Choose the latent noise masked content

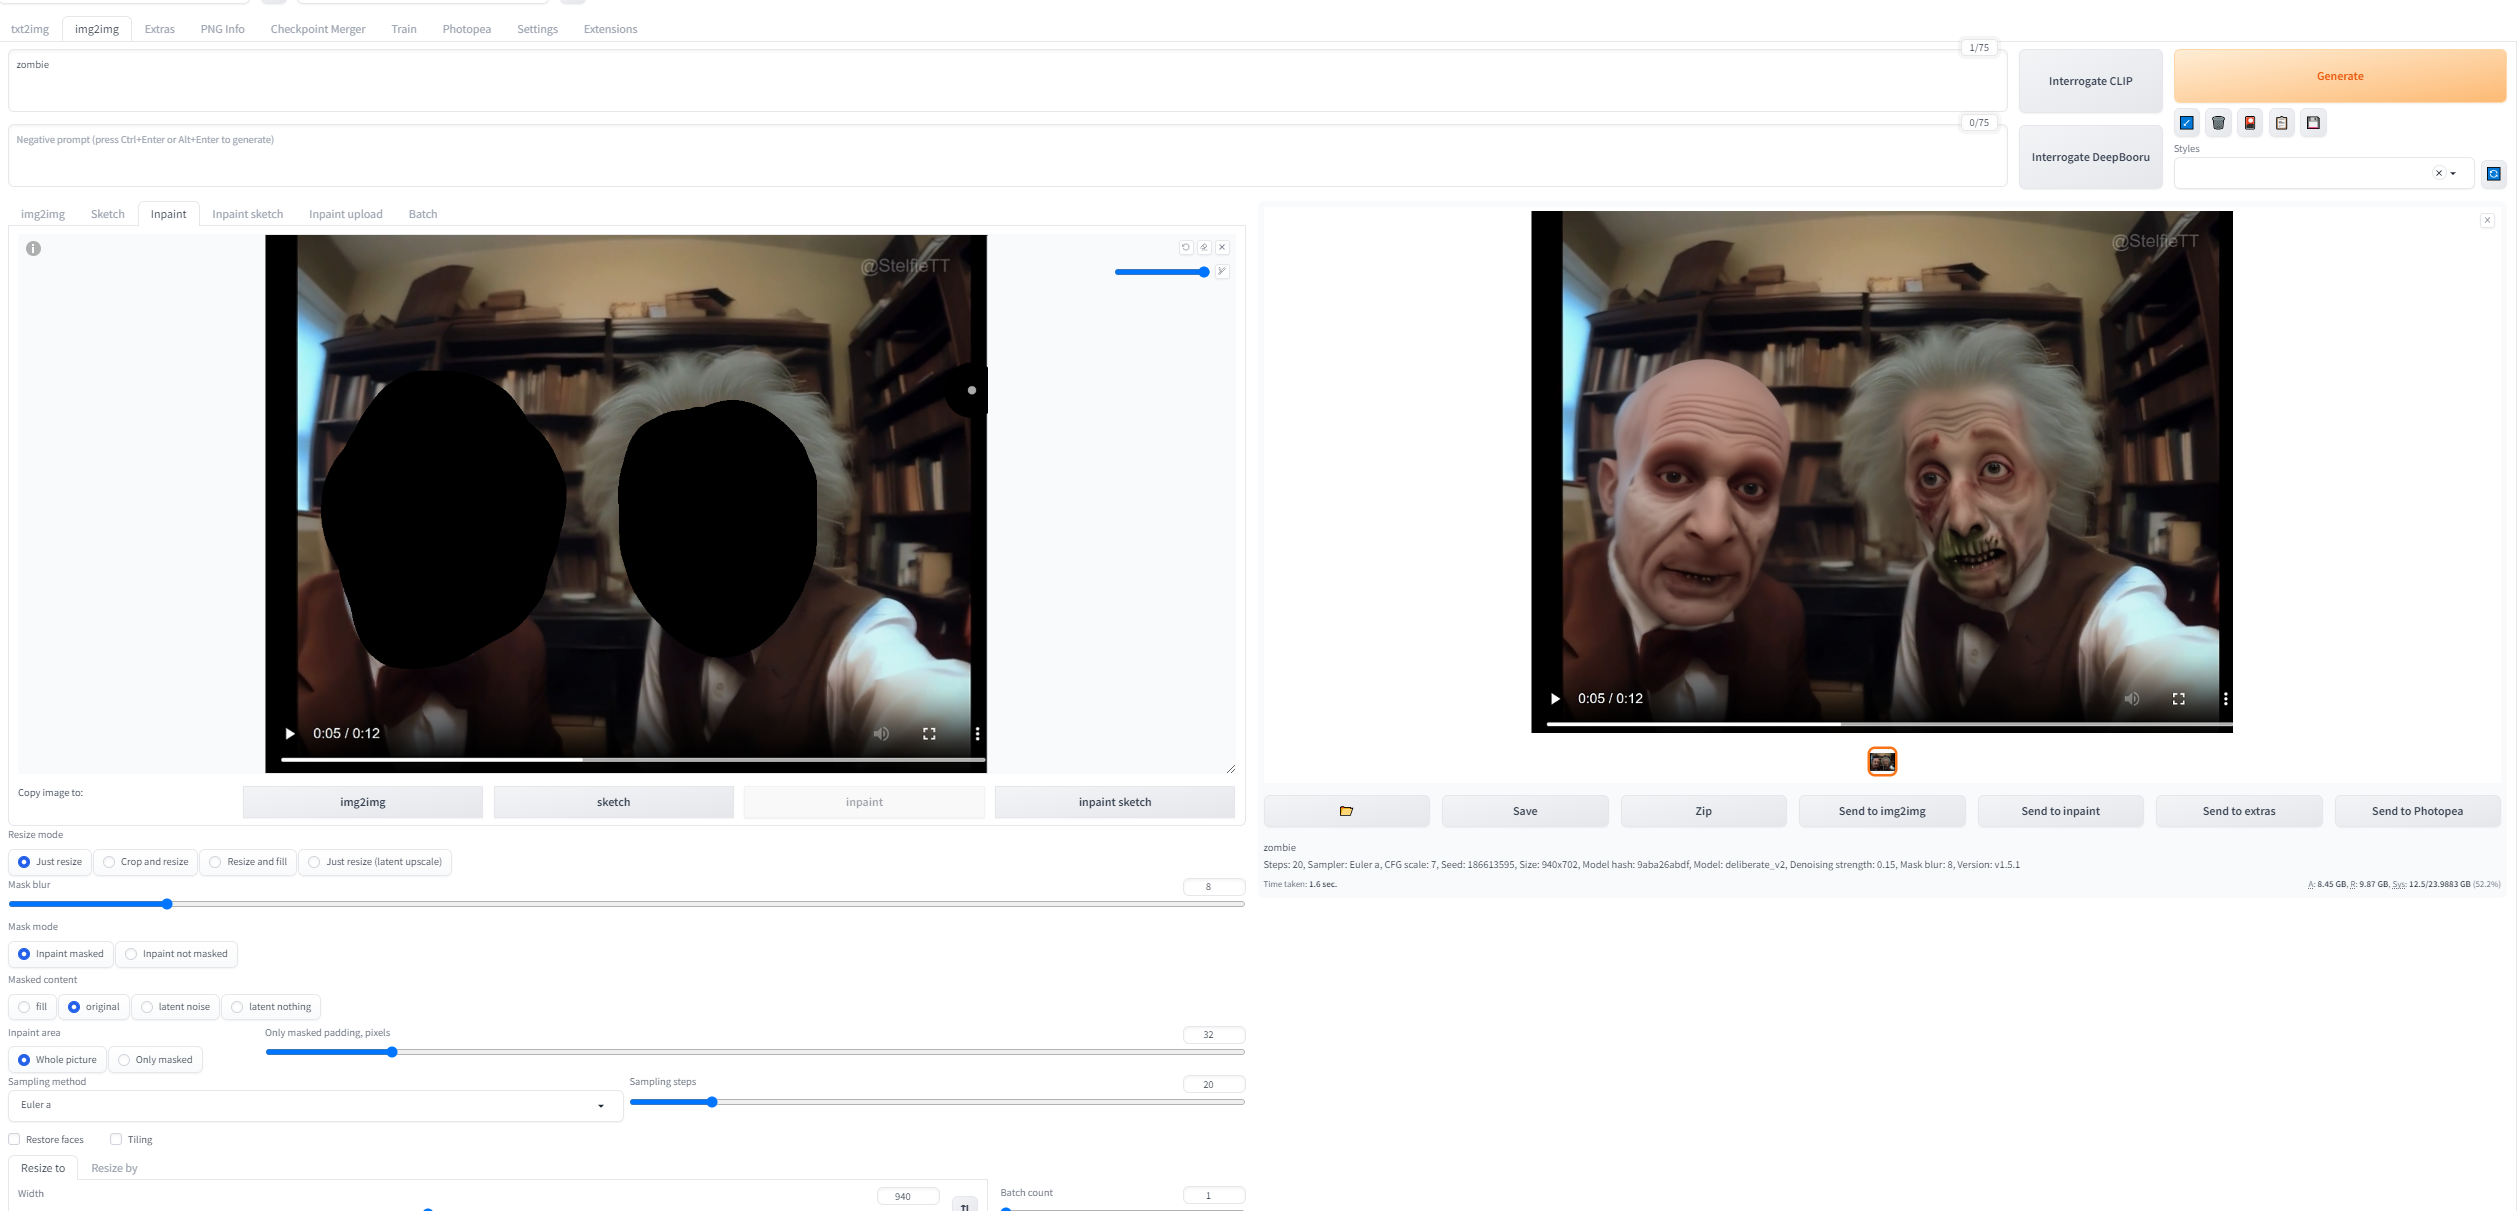click(x=175, y=1007)
